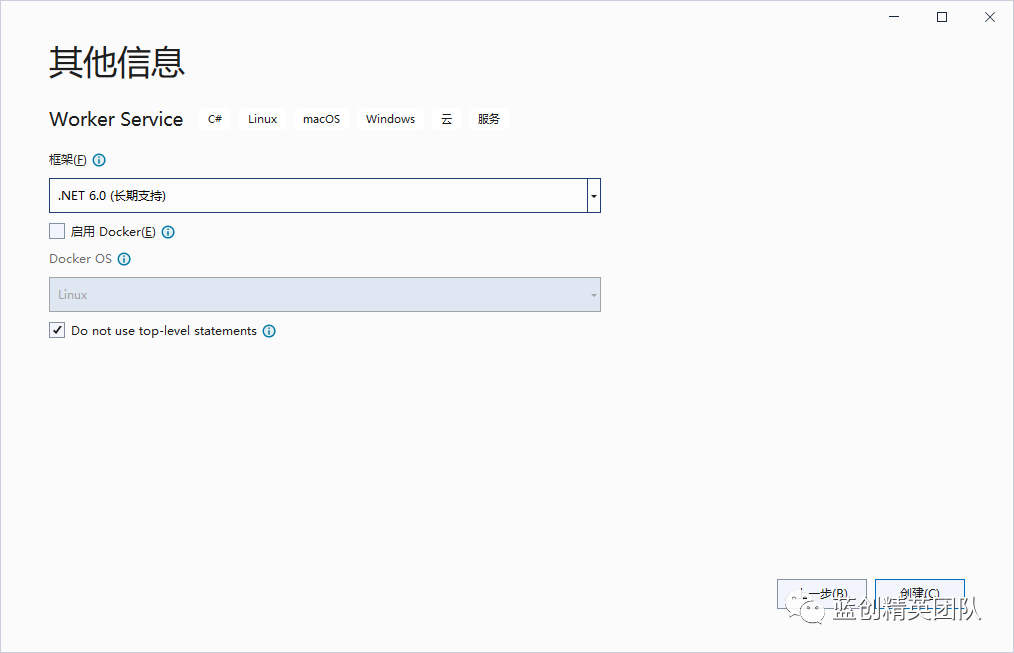Click the Docker OS label
Viewport: 1014px width, 653px height.
coord(80,259)
